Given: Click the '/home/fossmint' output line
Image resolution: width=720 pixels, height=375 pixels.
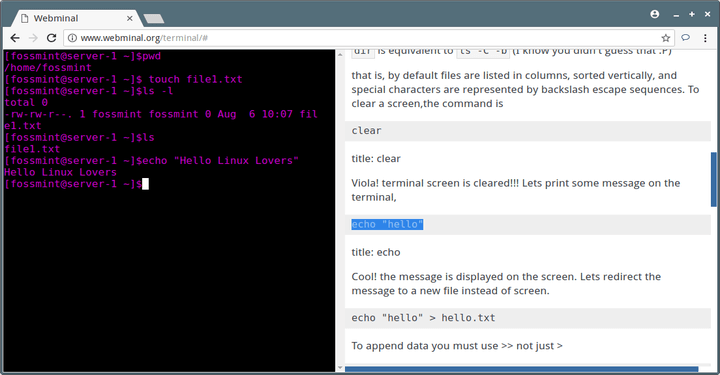Looking at the screenshot, I should coord(48,68).
